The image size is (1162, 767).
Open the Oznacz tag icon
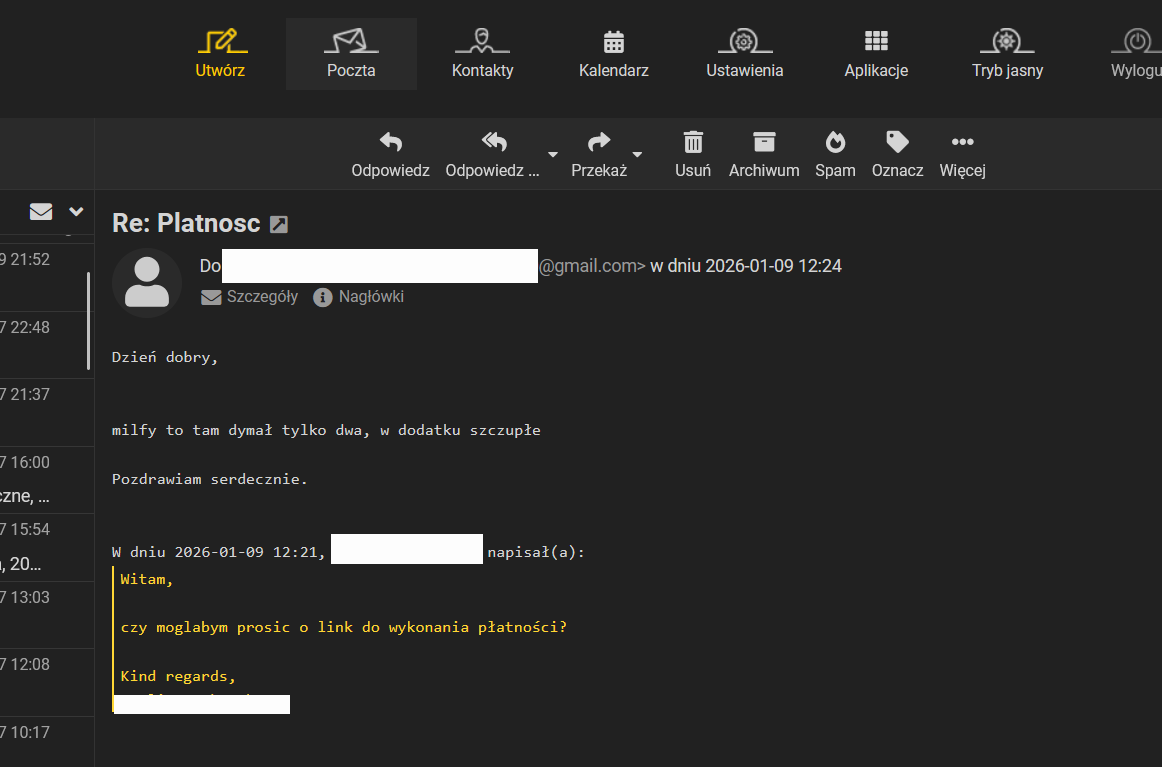897,142
